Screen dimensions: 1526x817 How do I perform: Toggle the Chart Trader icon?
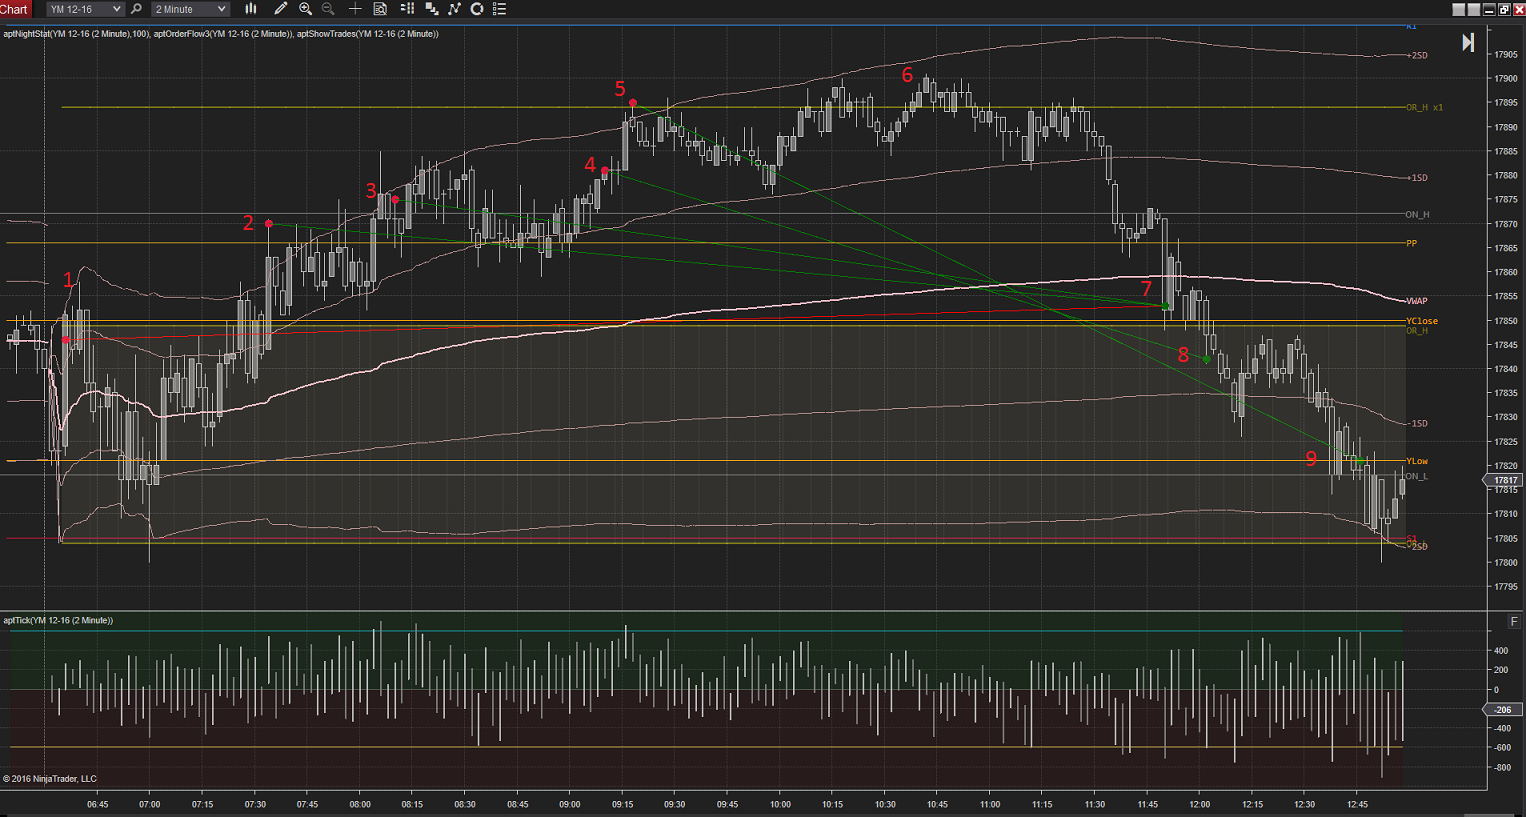(x=407, y=9)
